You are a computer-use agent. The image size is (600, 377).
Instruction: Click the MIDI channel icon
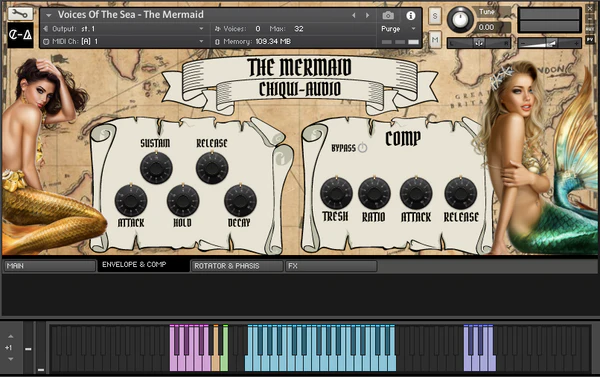(46, 42)
